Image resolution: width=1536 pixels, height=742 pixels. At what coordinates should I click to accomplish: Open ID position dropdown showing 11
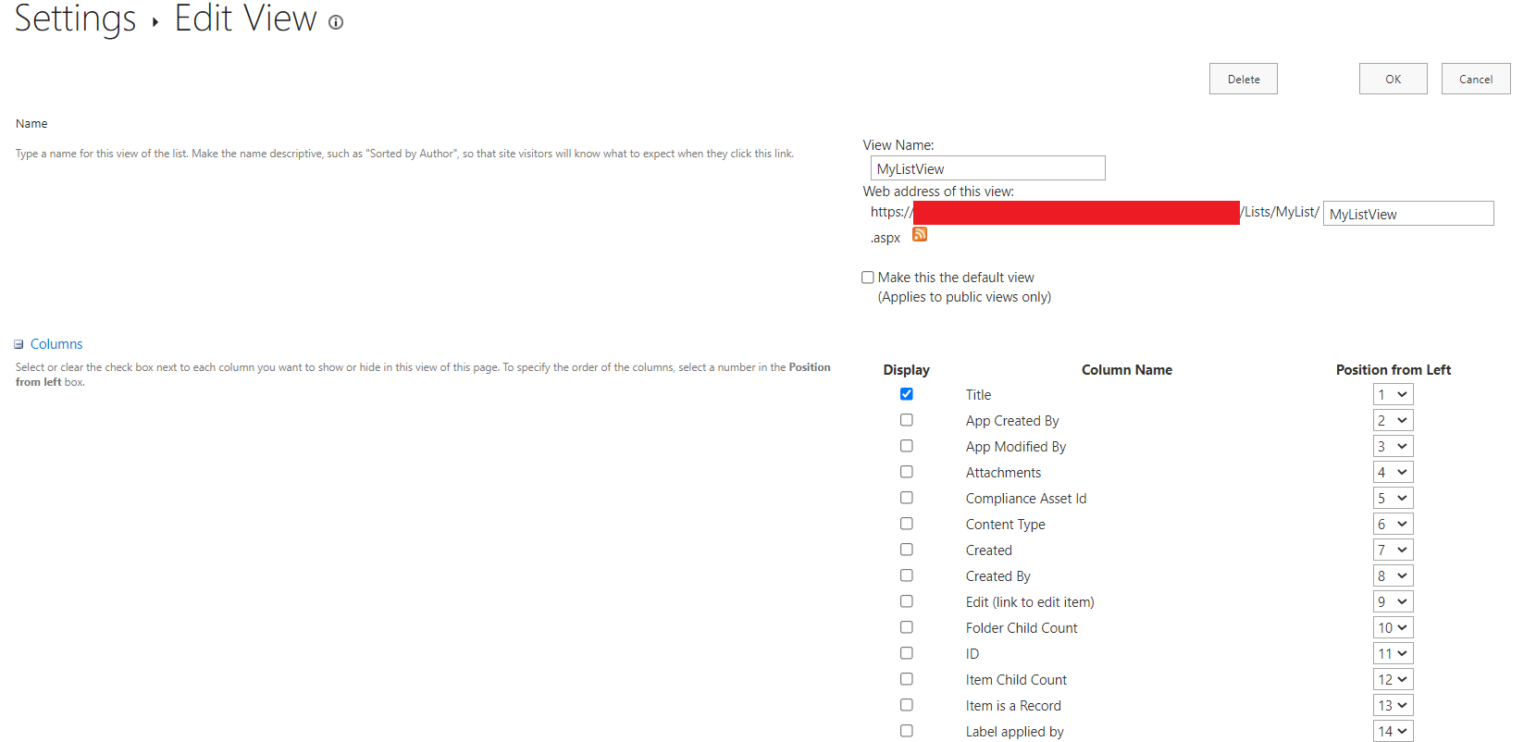pyautogui.click(x=1393, y=654)
